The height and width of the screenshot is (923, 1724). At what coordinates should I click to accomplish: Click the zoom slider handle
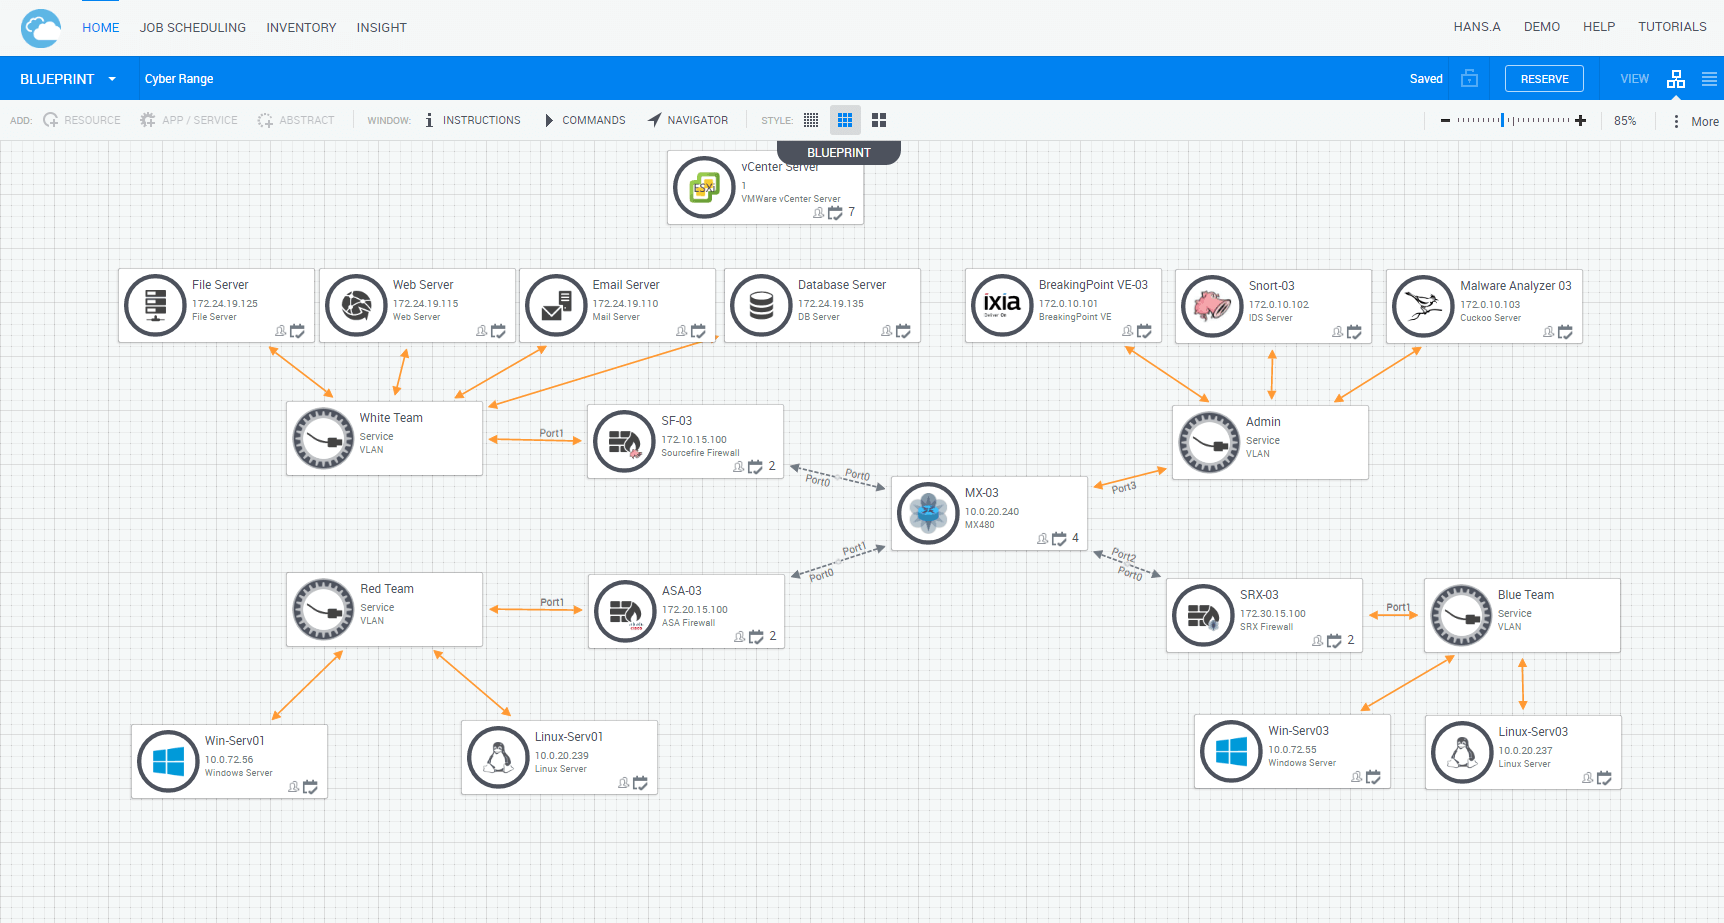pos(1502,120)
